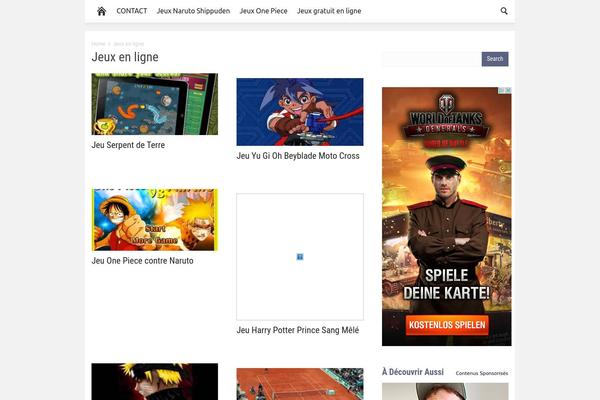Viewport: 600px width, 400px height.
Task: Click SPIELE DEINE KARTE ad text
Action: click(446, 284)
